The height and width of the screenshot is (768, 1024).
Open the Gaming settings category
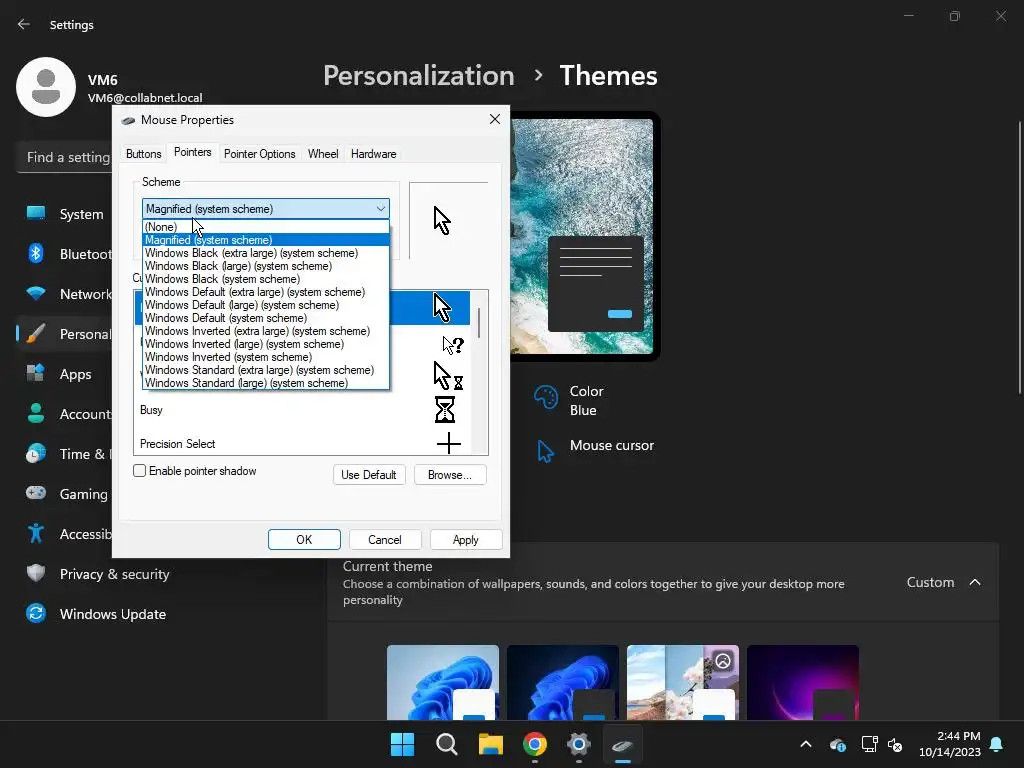tap(65, 494)
